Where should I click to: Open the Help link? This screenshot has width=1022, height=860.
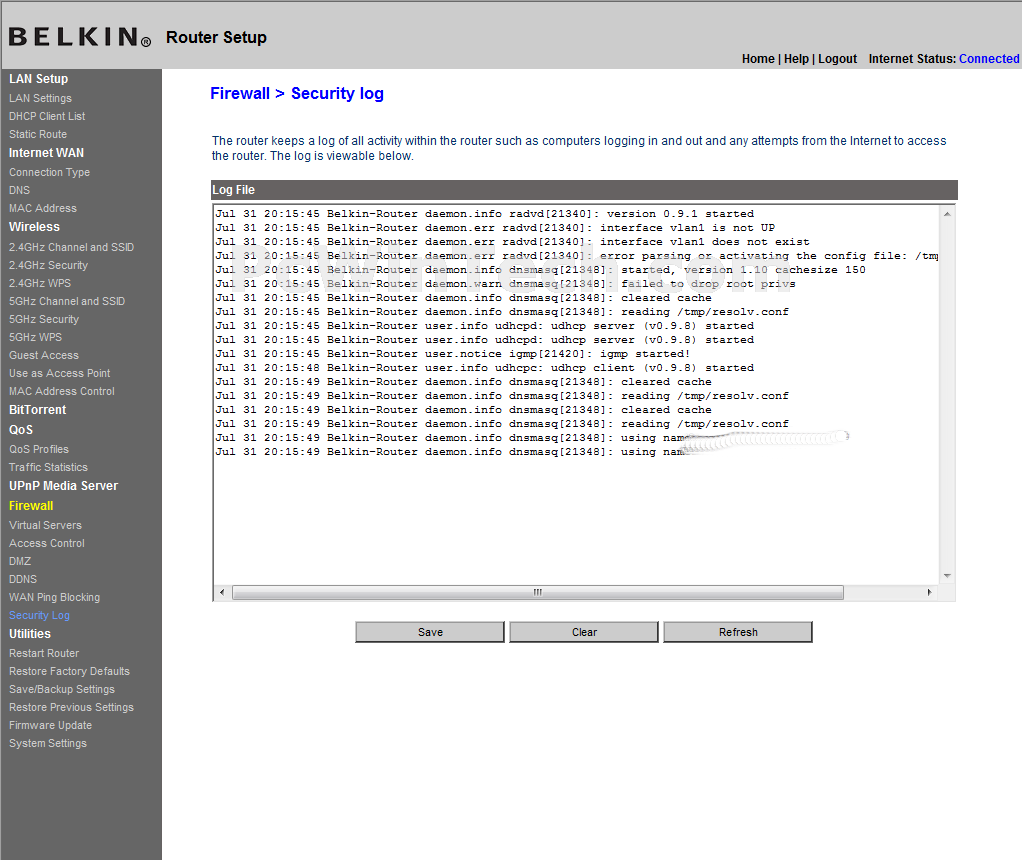(x=796, y=59)
